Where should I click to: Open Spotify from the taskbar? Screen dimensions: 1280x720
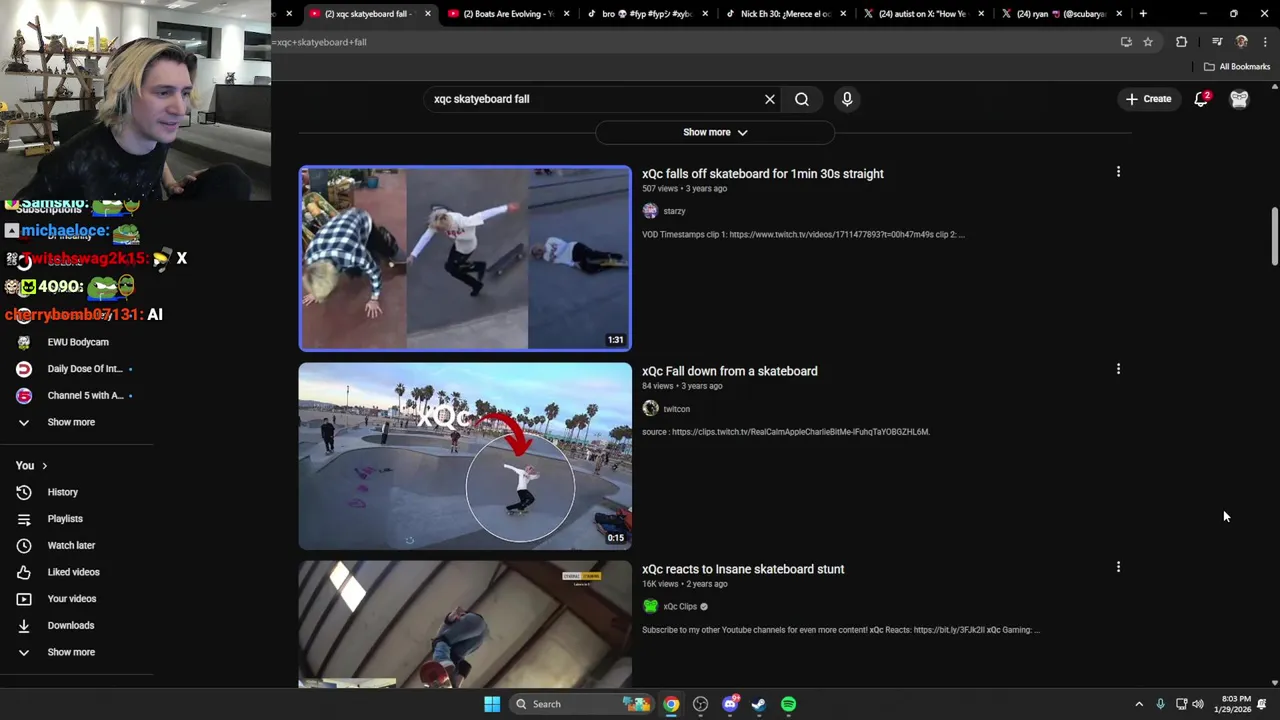(x=788, y=704)
